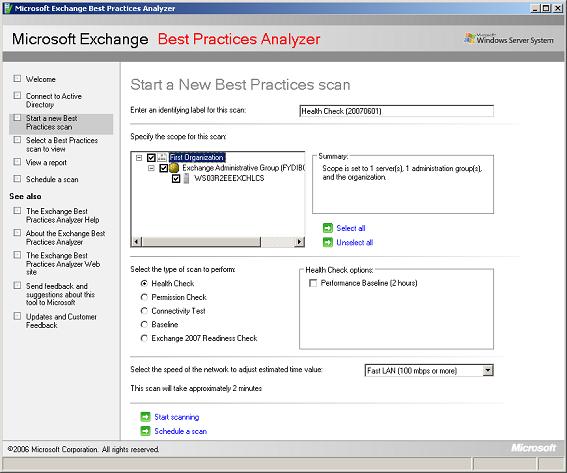Select Exchange 2007 Readiness Check radio button
The image size is (567, 473).
point(144,338)
